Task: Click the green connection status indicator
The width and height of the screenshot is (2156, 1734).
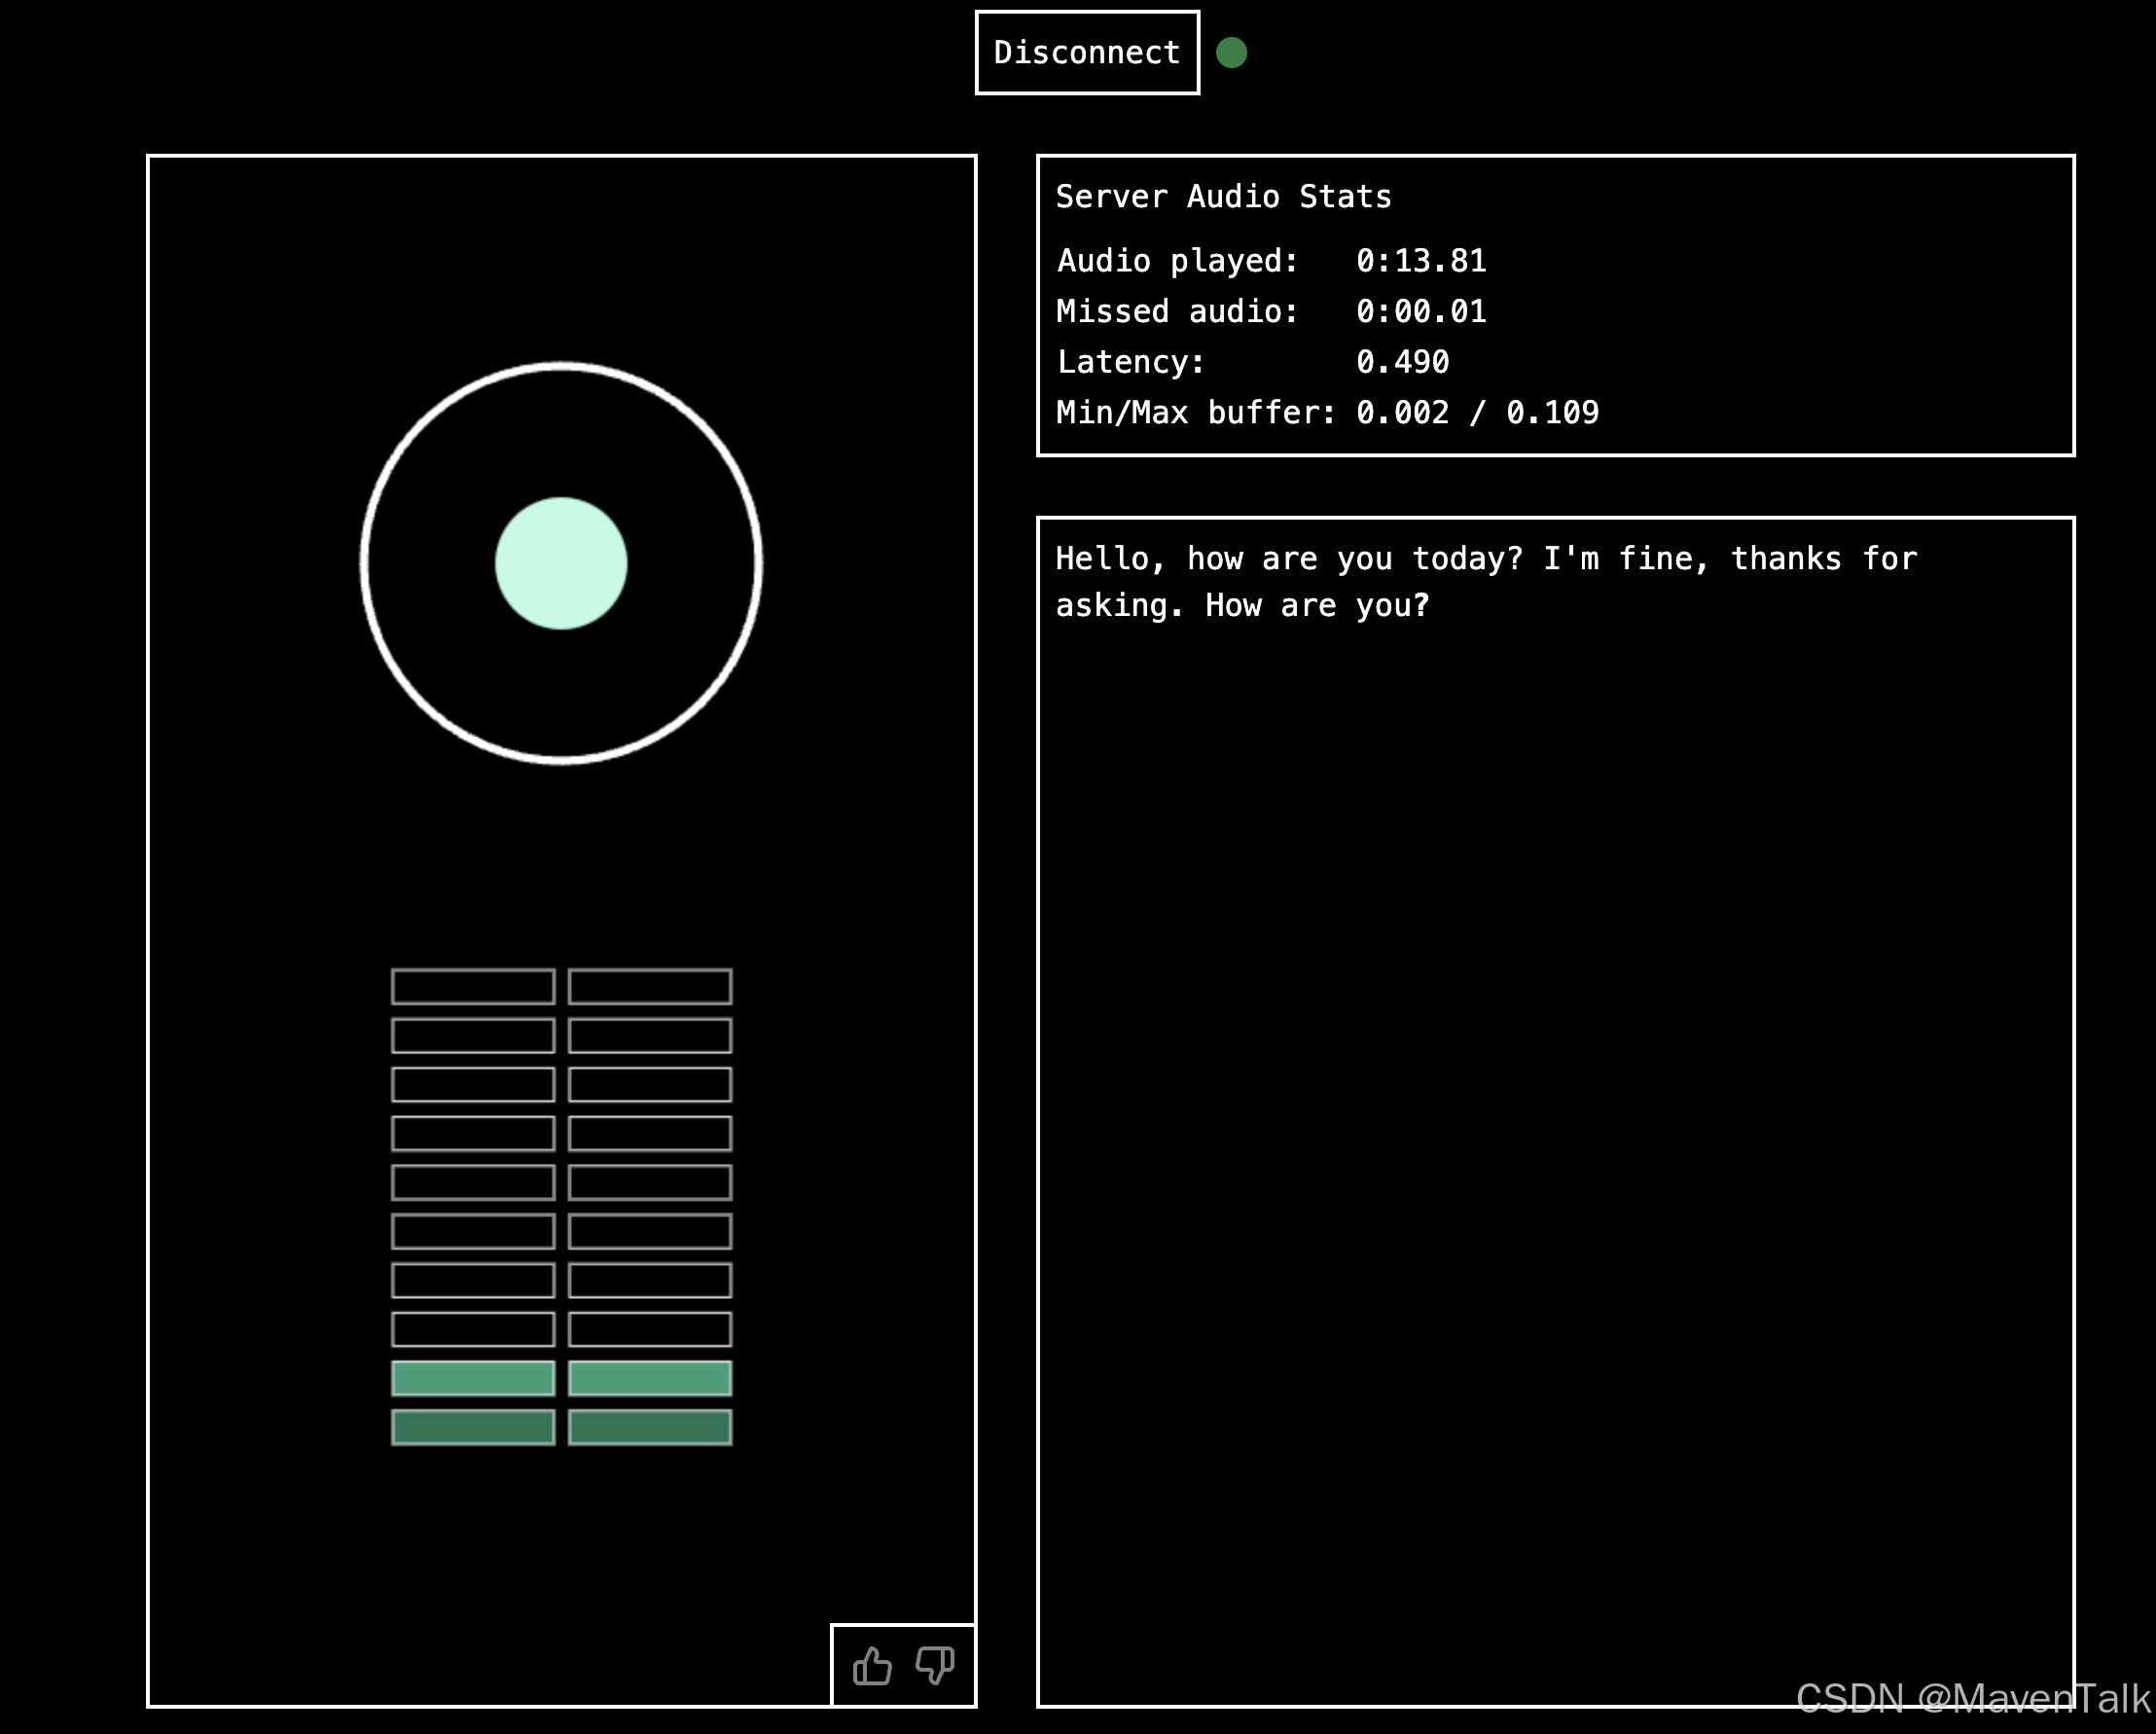Action: click(1231, 53)
